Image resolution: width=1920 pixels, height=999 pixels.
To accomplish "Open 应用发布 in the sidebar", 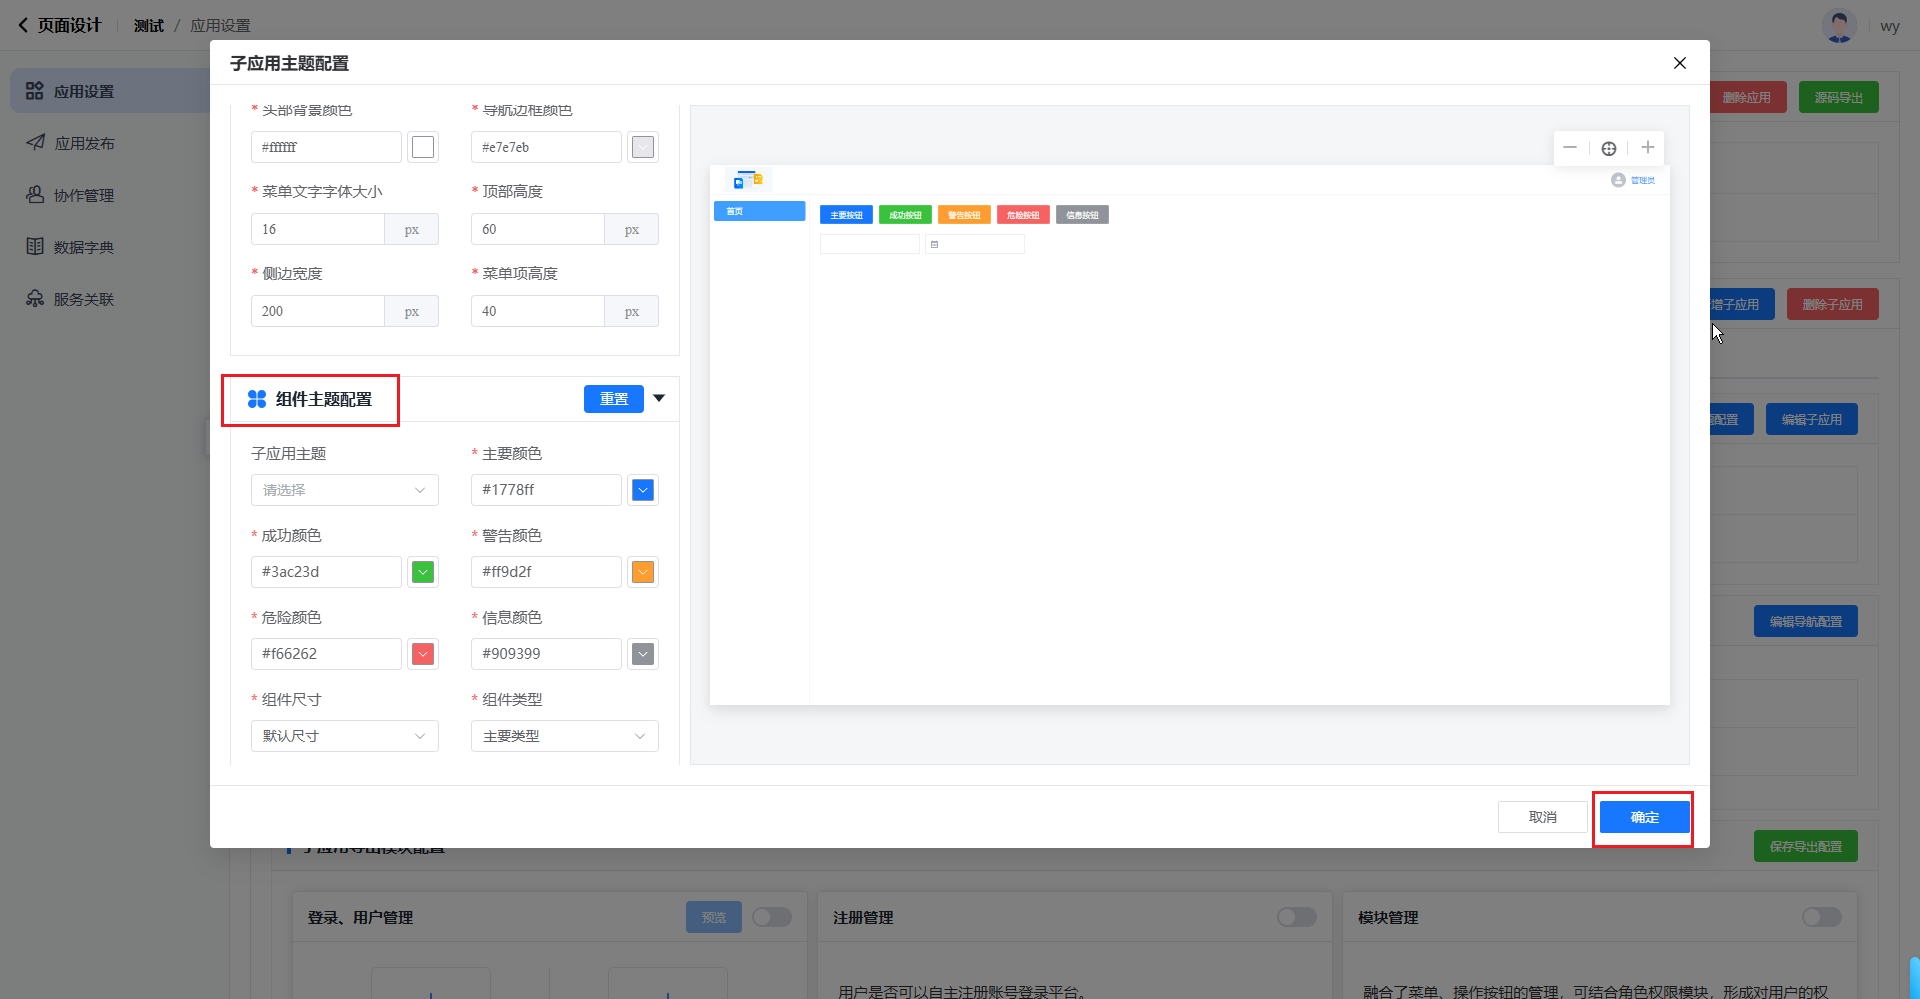I will coord(84,143).
